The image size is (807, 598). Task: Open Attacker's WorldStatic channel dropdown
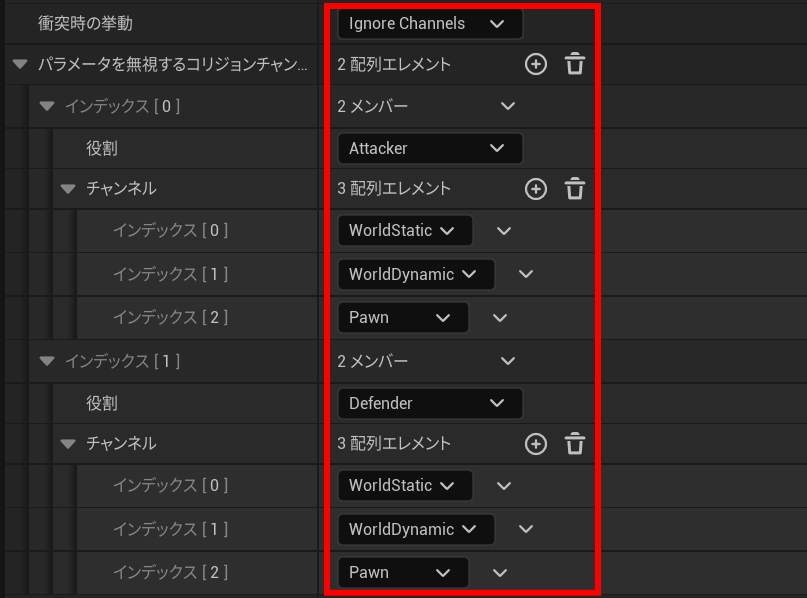pos(403,231)
